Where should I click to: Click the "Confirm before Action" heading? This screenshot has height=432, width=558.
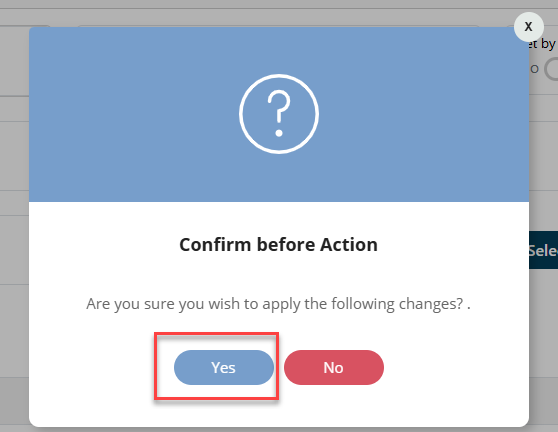click(279, 244)
